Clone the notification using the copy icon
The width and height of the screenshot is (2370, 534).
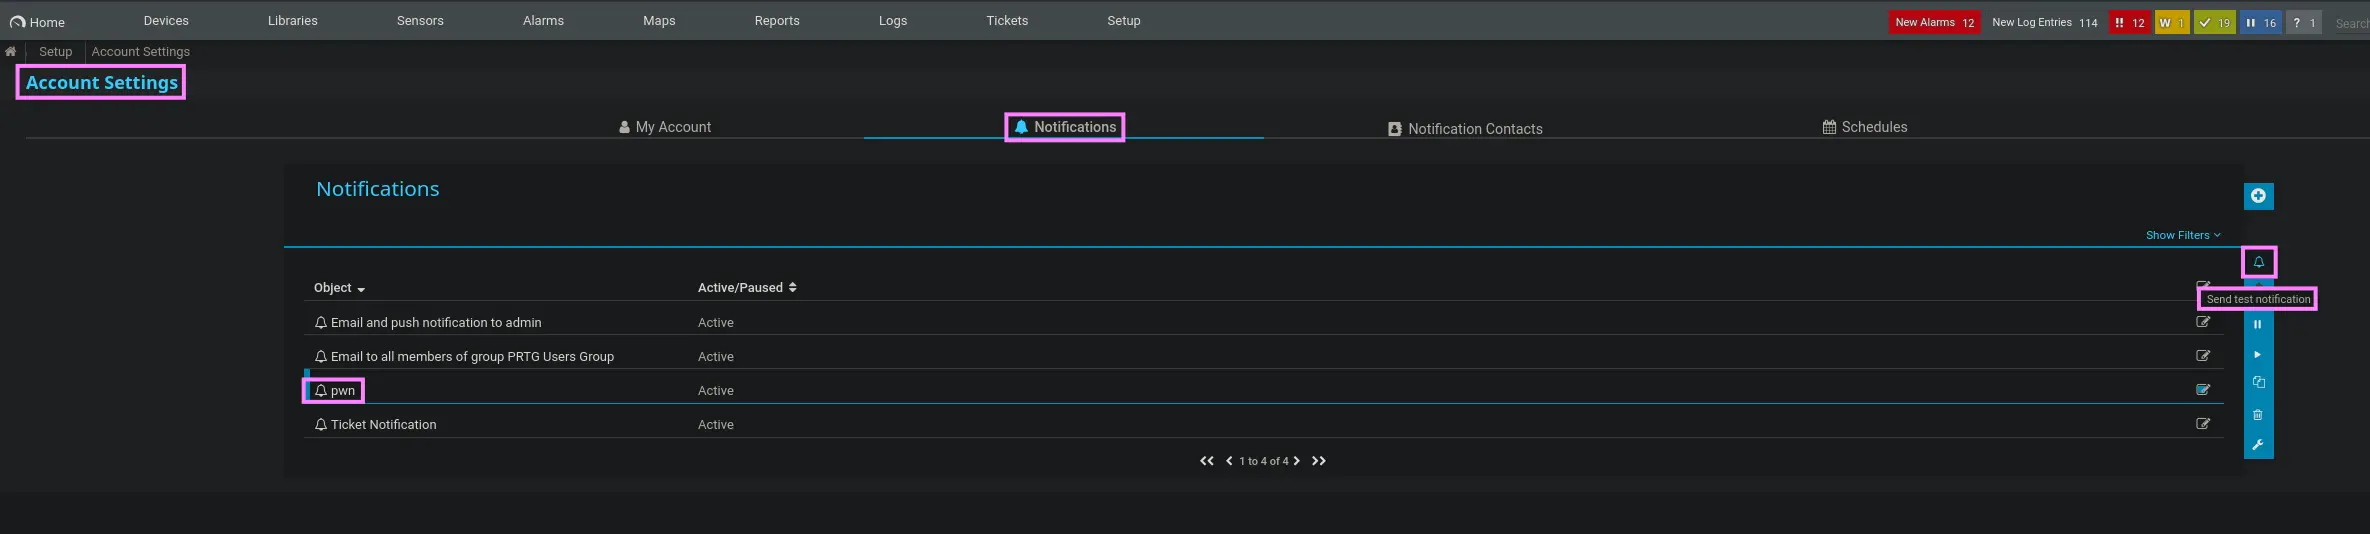click(x=2258, y=383)
